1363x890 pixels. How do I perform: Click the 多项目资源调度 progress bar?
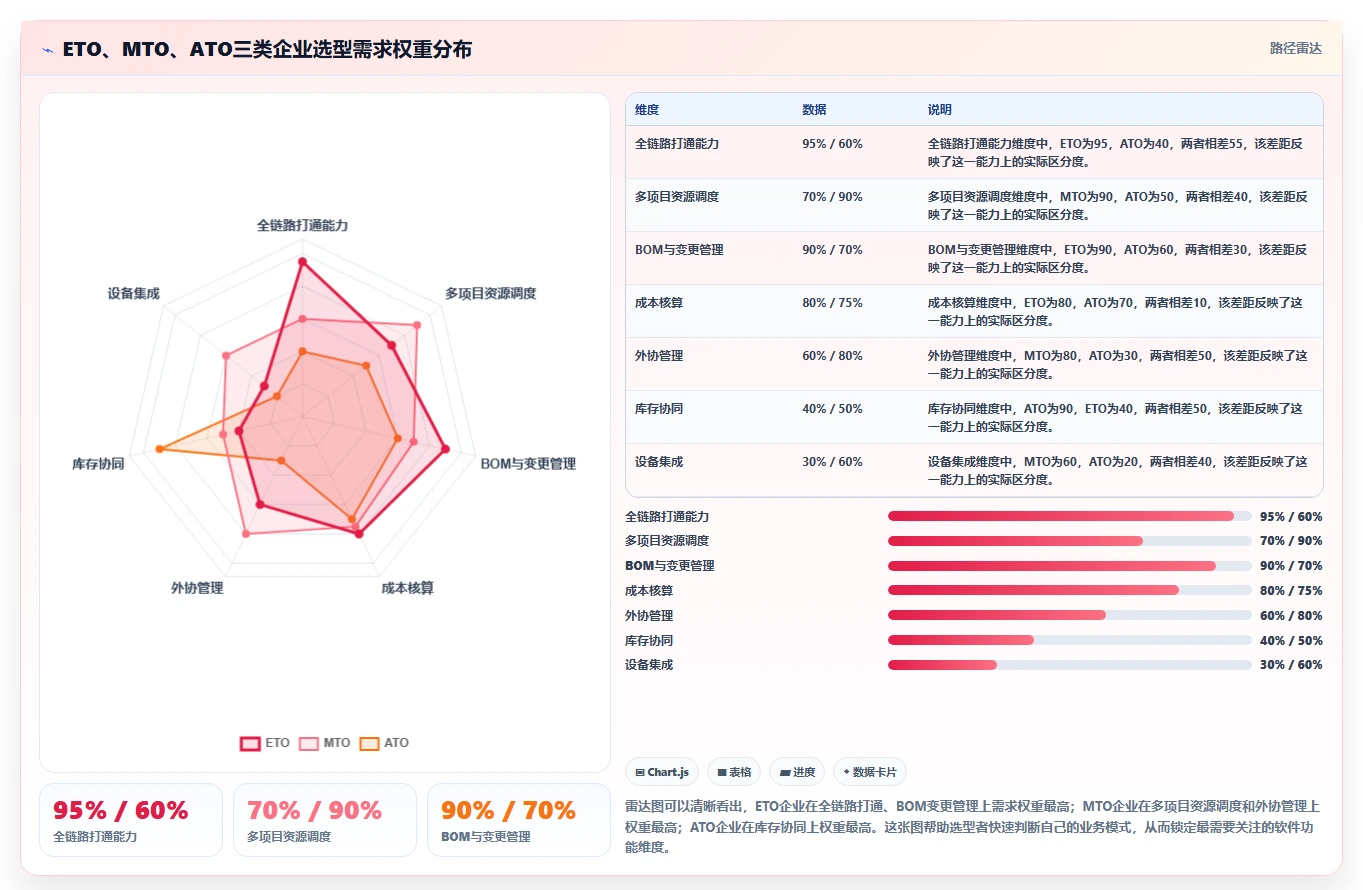tap(1070, 541)
